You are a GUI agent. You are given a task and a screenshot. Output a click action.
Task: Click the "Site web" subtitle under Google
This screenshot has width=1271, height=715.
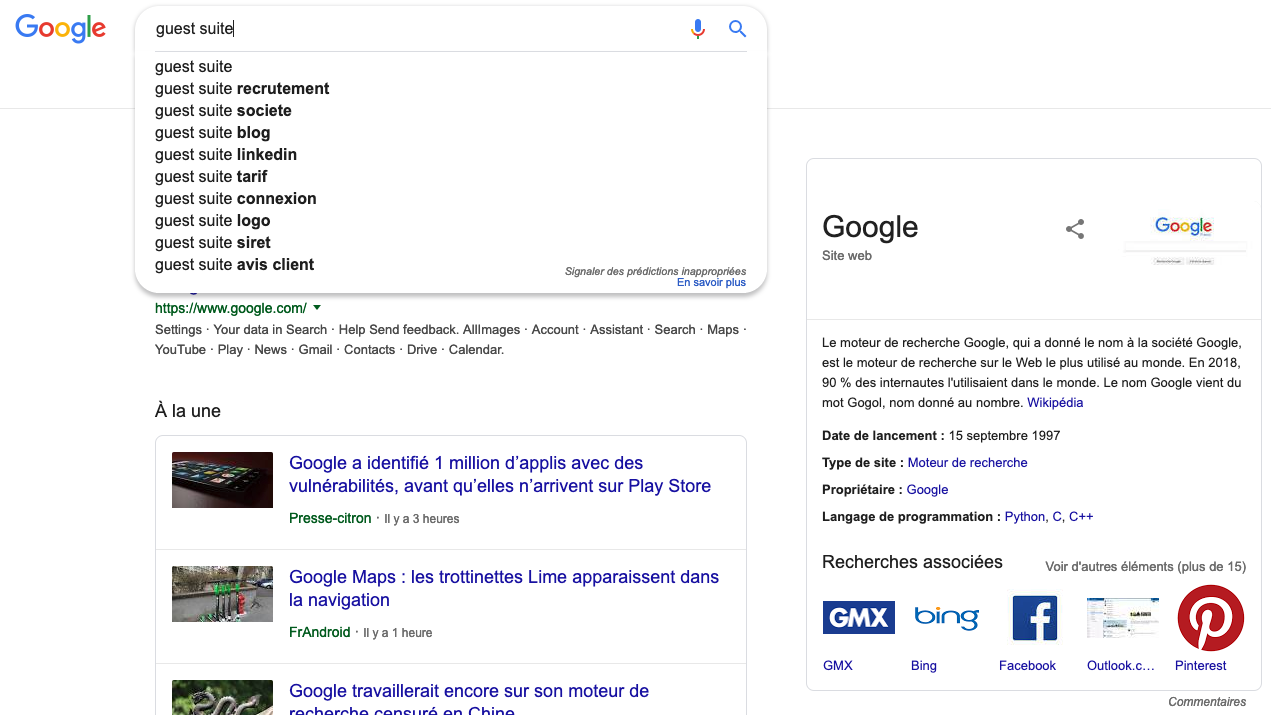click(847, 256)
